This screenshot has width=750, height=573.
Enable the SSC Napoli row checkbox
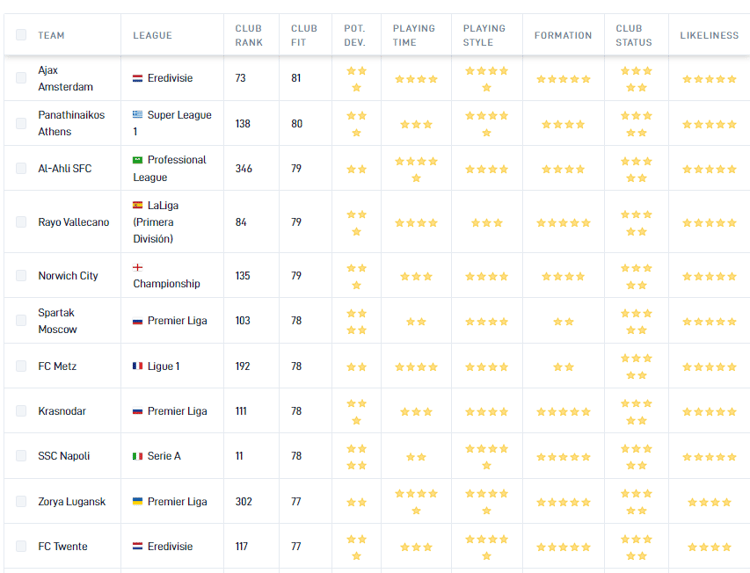click(x=22, y=456)
